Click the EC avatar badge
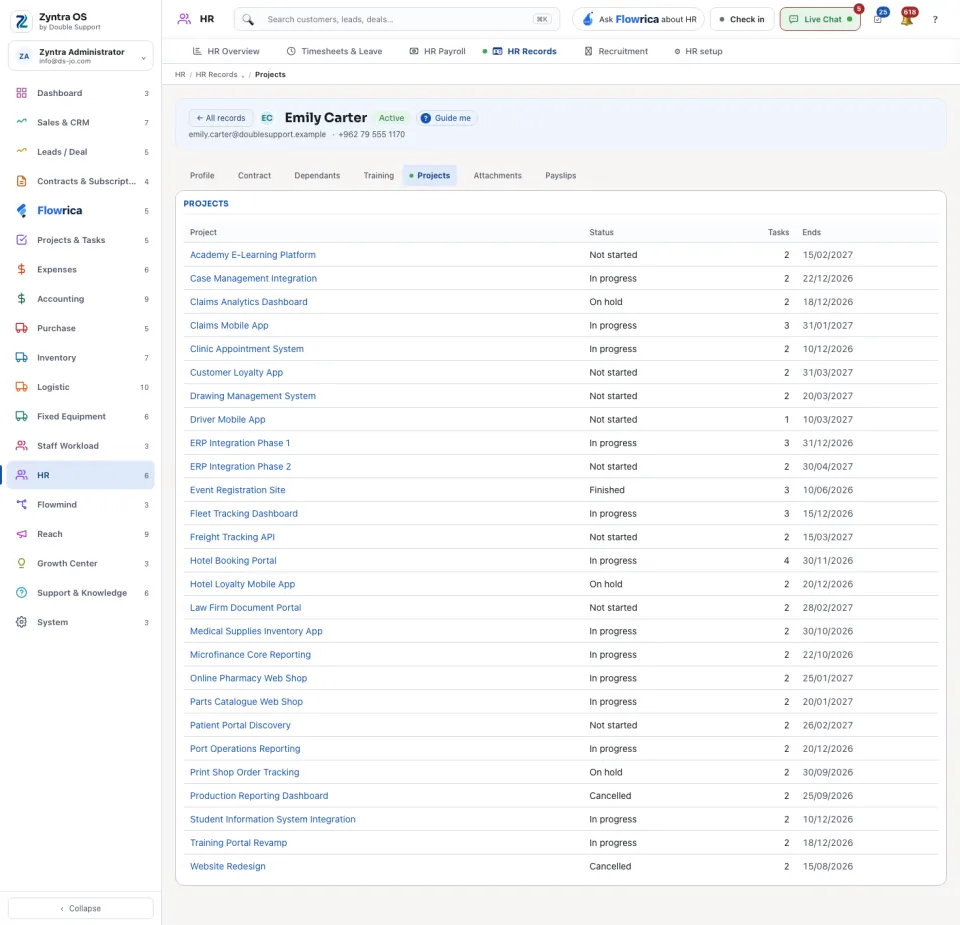The height and width of the screenshot is (925, 960). click(x=267, y=118)
